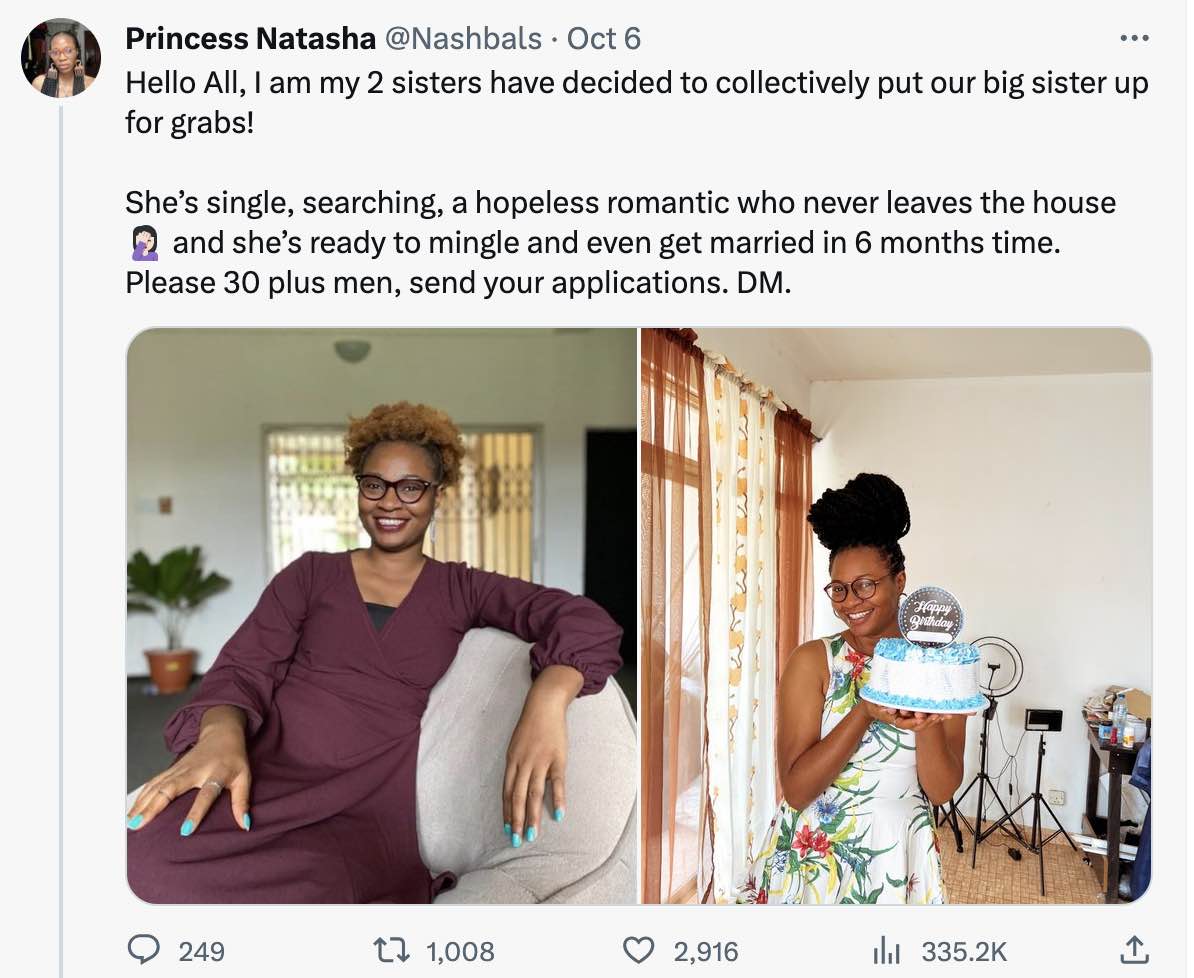Click the "Please 30 plus men" text line

[458, 283]
